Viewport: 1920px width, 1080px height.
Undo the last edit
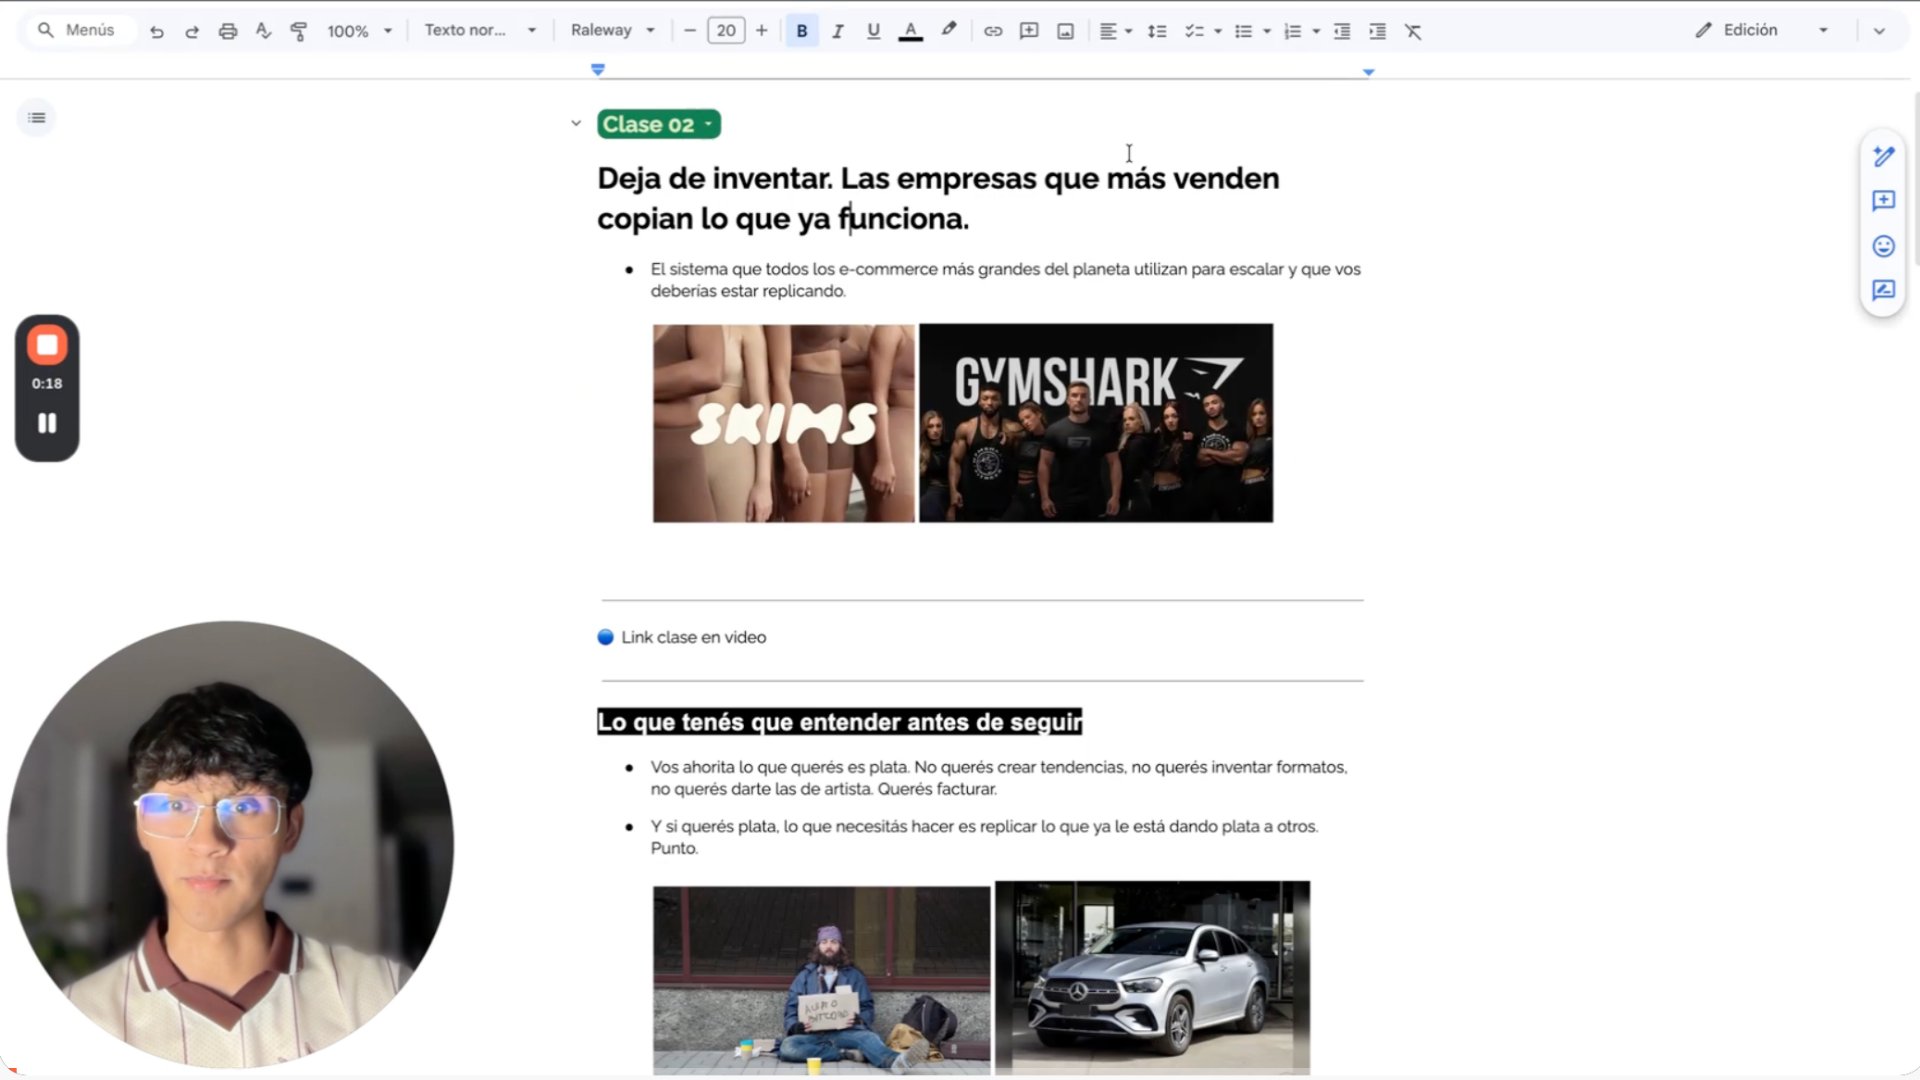[x=157, y=31]
